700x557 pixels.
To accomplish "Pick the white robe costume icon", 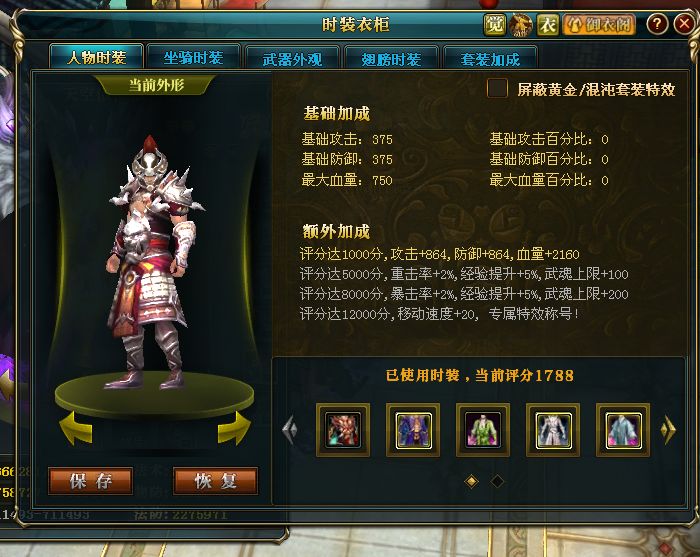I will [553, 430].
